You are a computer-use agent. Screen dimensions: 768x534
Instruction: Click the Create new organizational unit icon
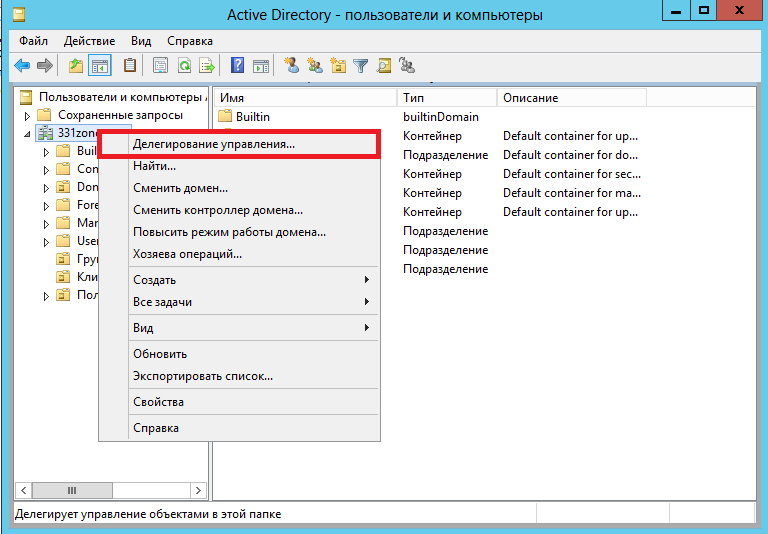338,66
